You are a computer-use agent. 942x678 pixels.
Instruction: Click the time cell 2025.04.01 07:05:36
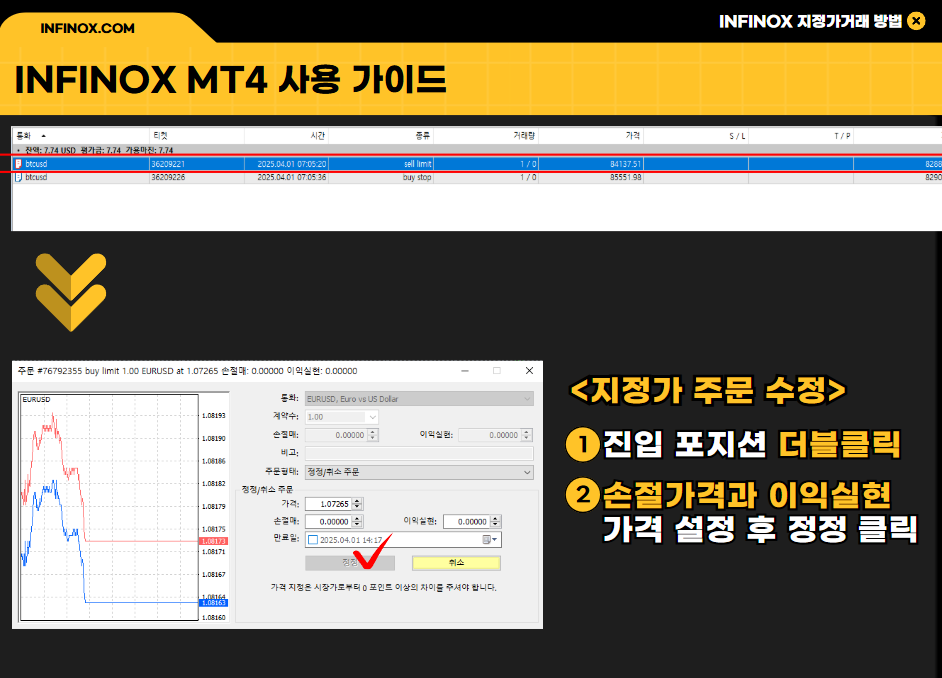click(291, 177)
